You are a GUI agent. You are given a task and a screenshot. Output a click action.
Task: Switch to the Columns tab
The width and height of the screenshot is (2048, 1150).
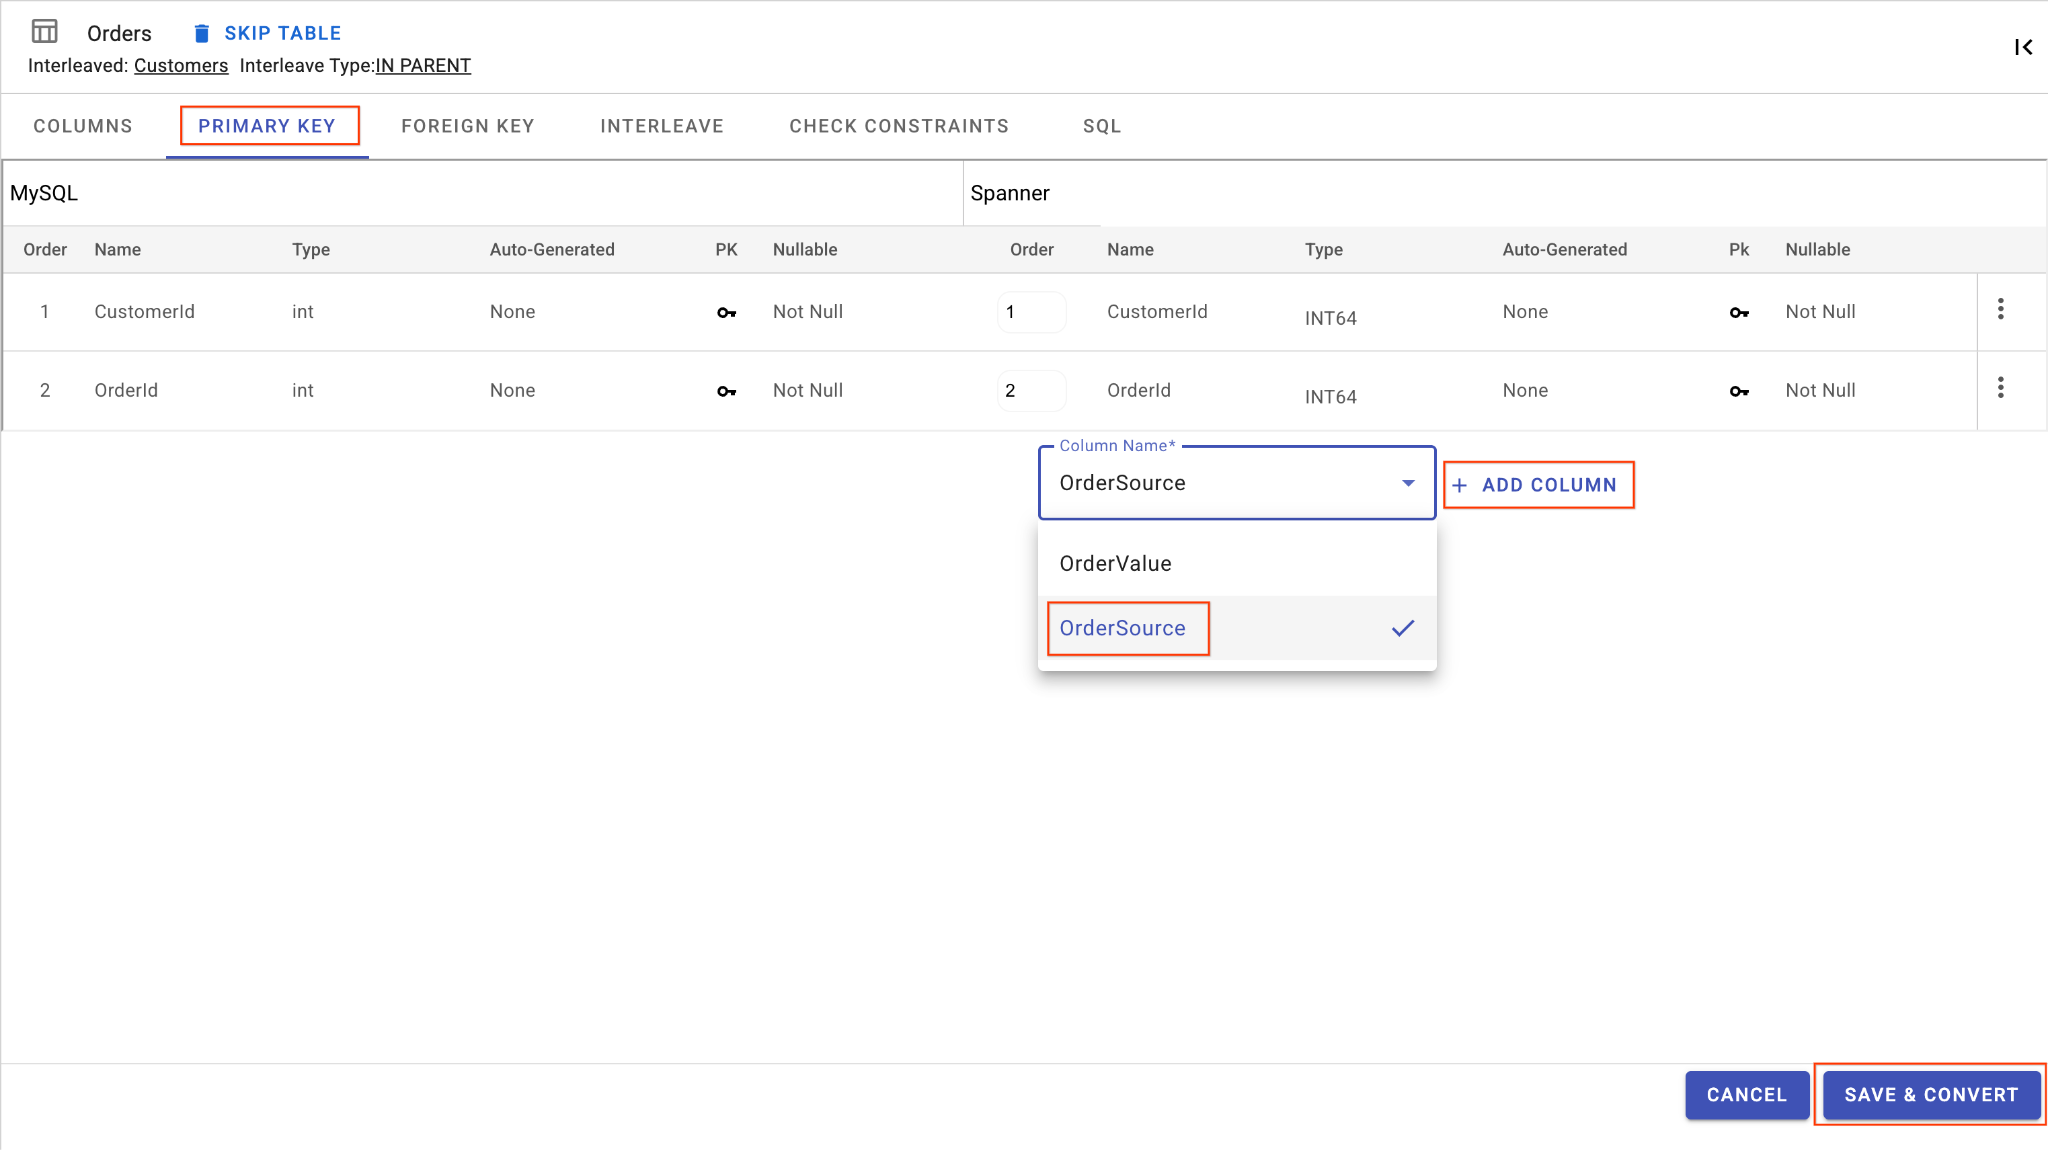click(x=83, y=126)
